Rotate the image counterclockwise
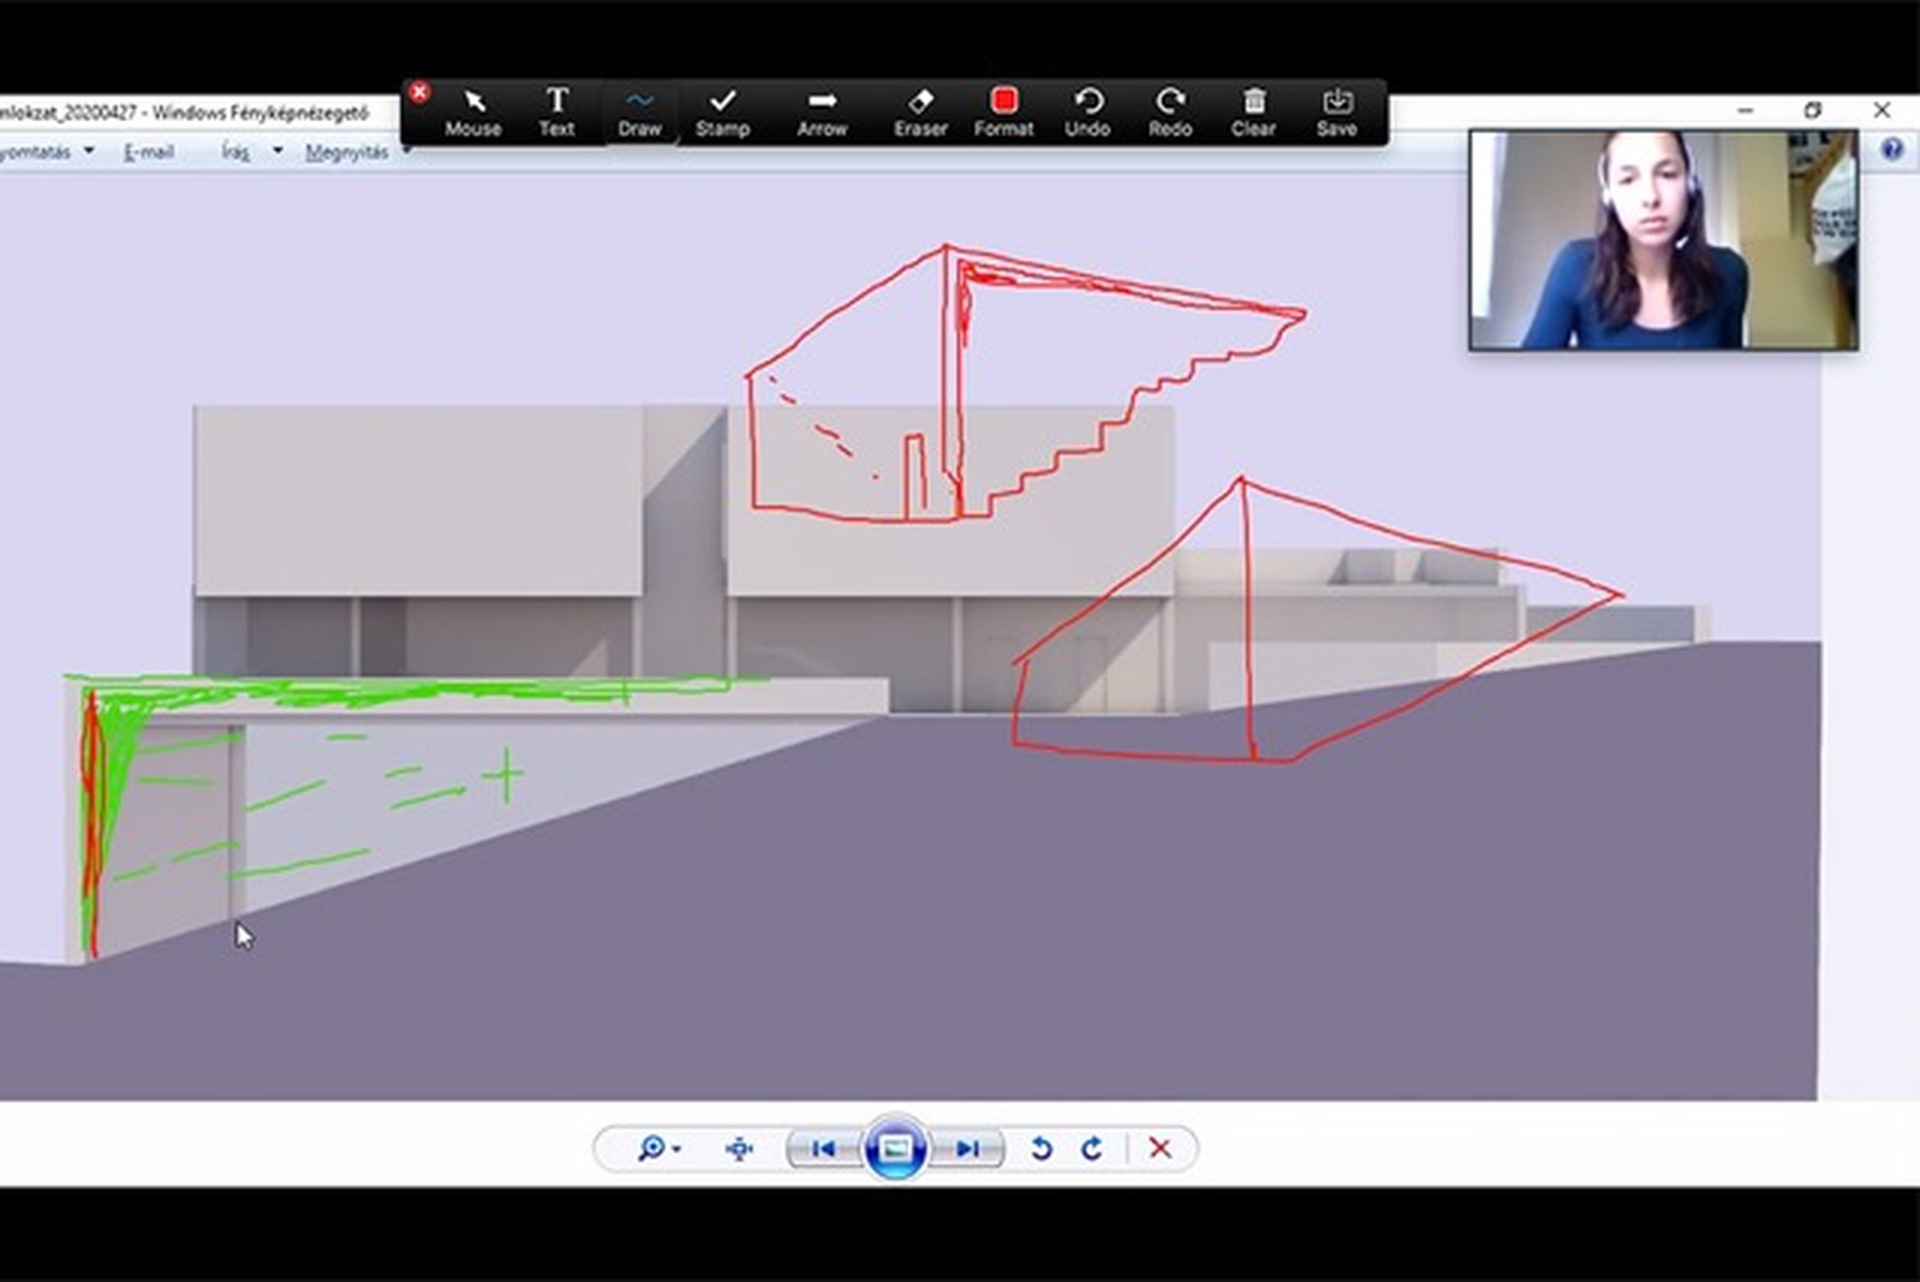 tap(1041, 1148)
